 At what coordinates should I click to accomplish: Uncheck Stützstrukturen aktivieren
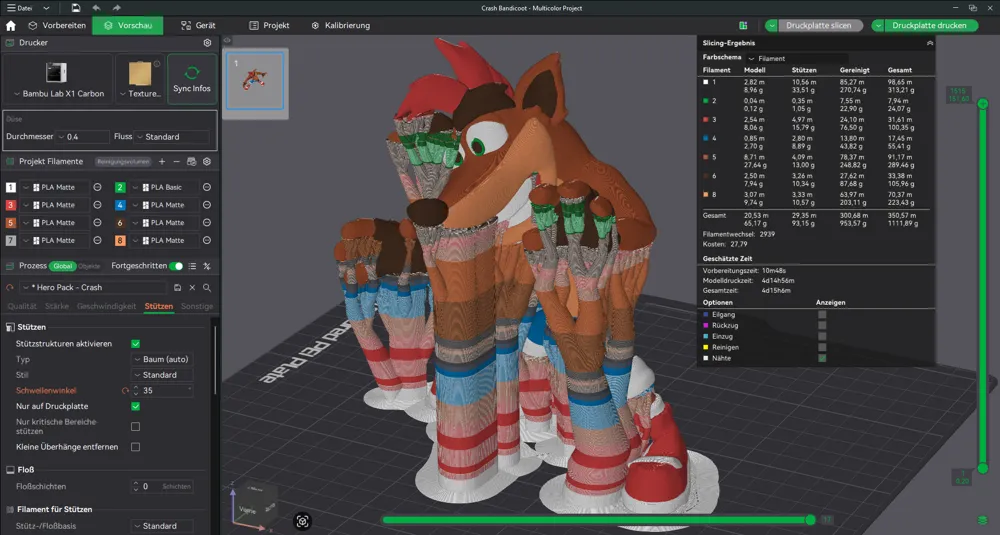[x=135, y=344]
